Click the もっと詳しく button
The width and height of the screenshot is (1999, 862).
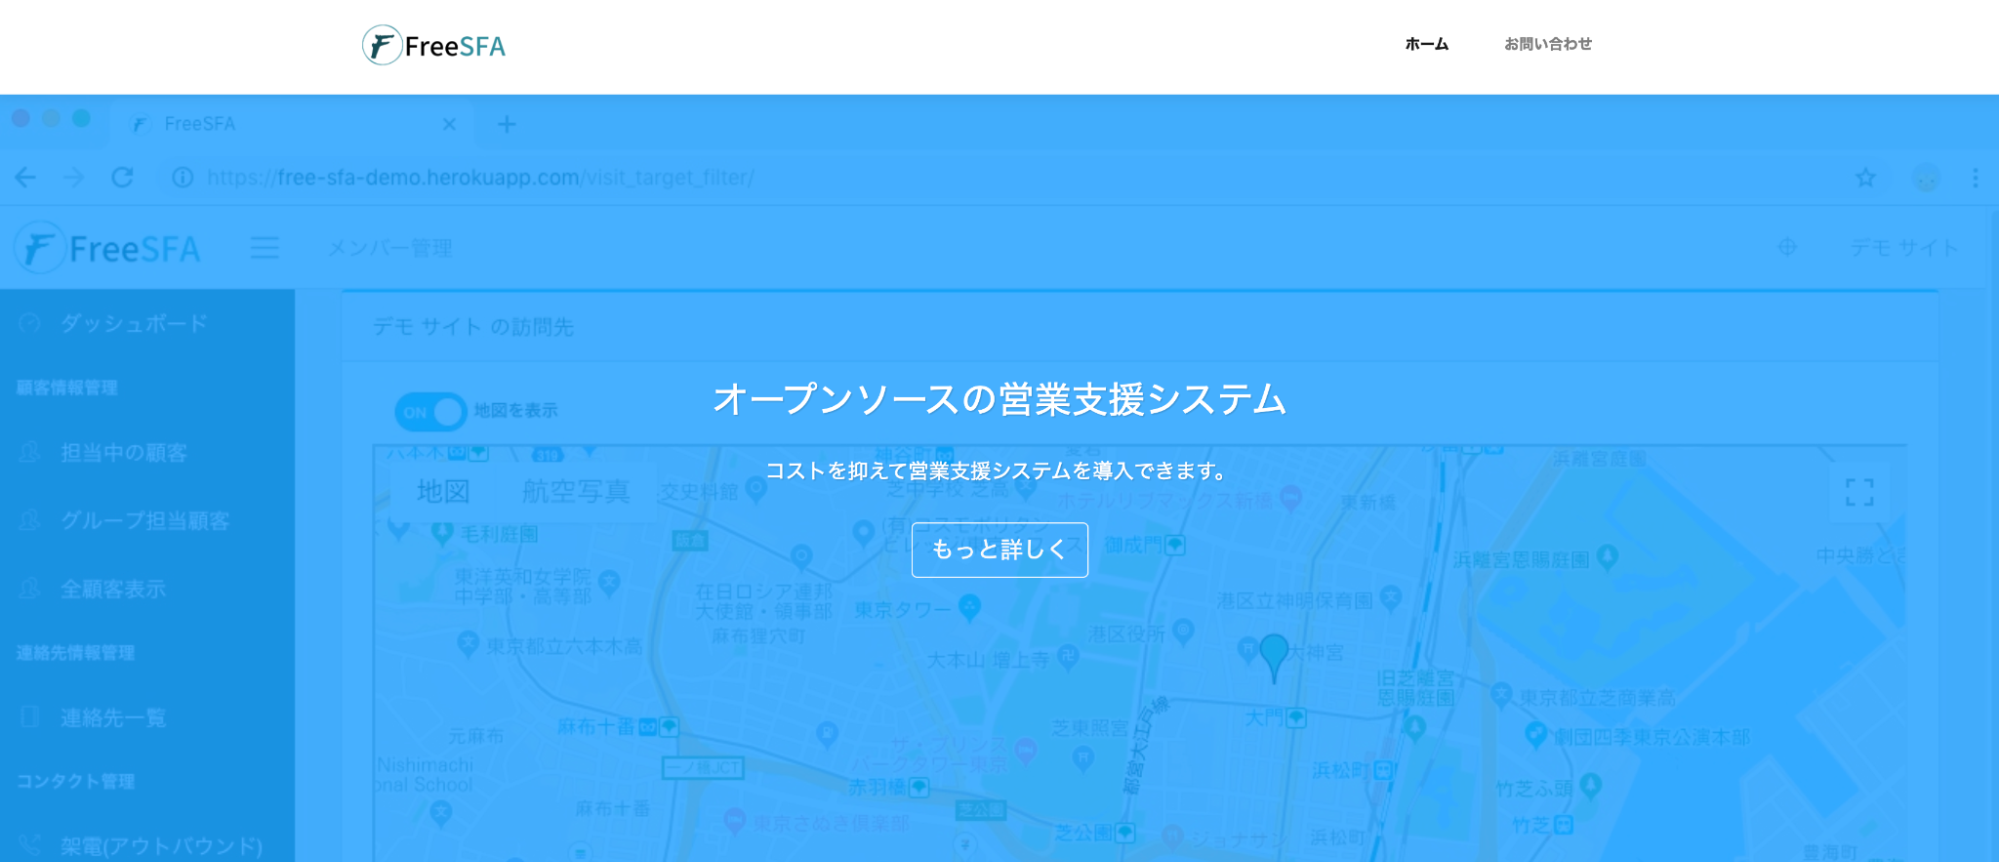click(999, 549)
